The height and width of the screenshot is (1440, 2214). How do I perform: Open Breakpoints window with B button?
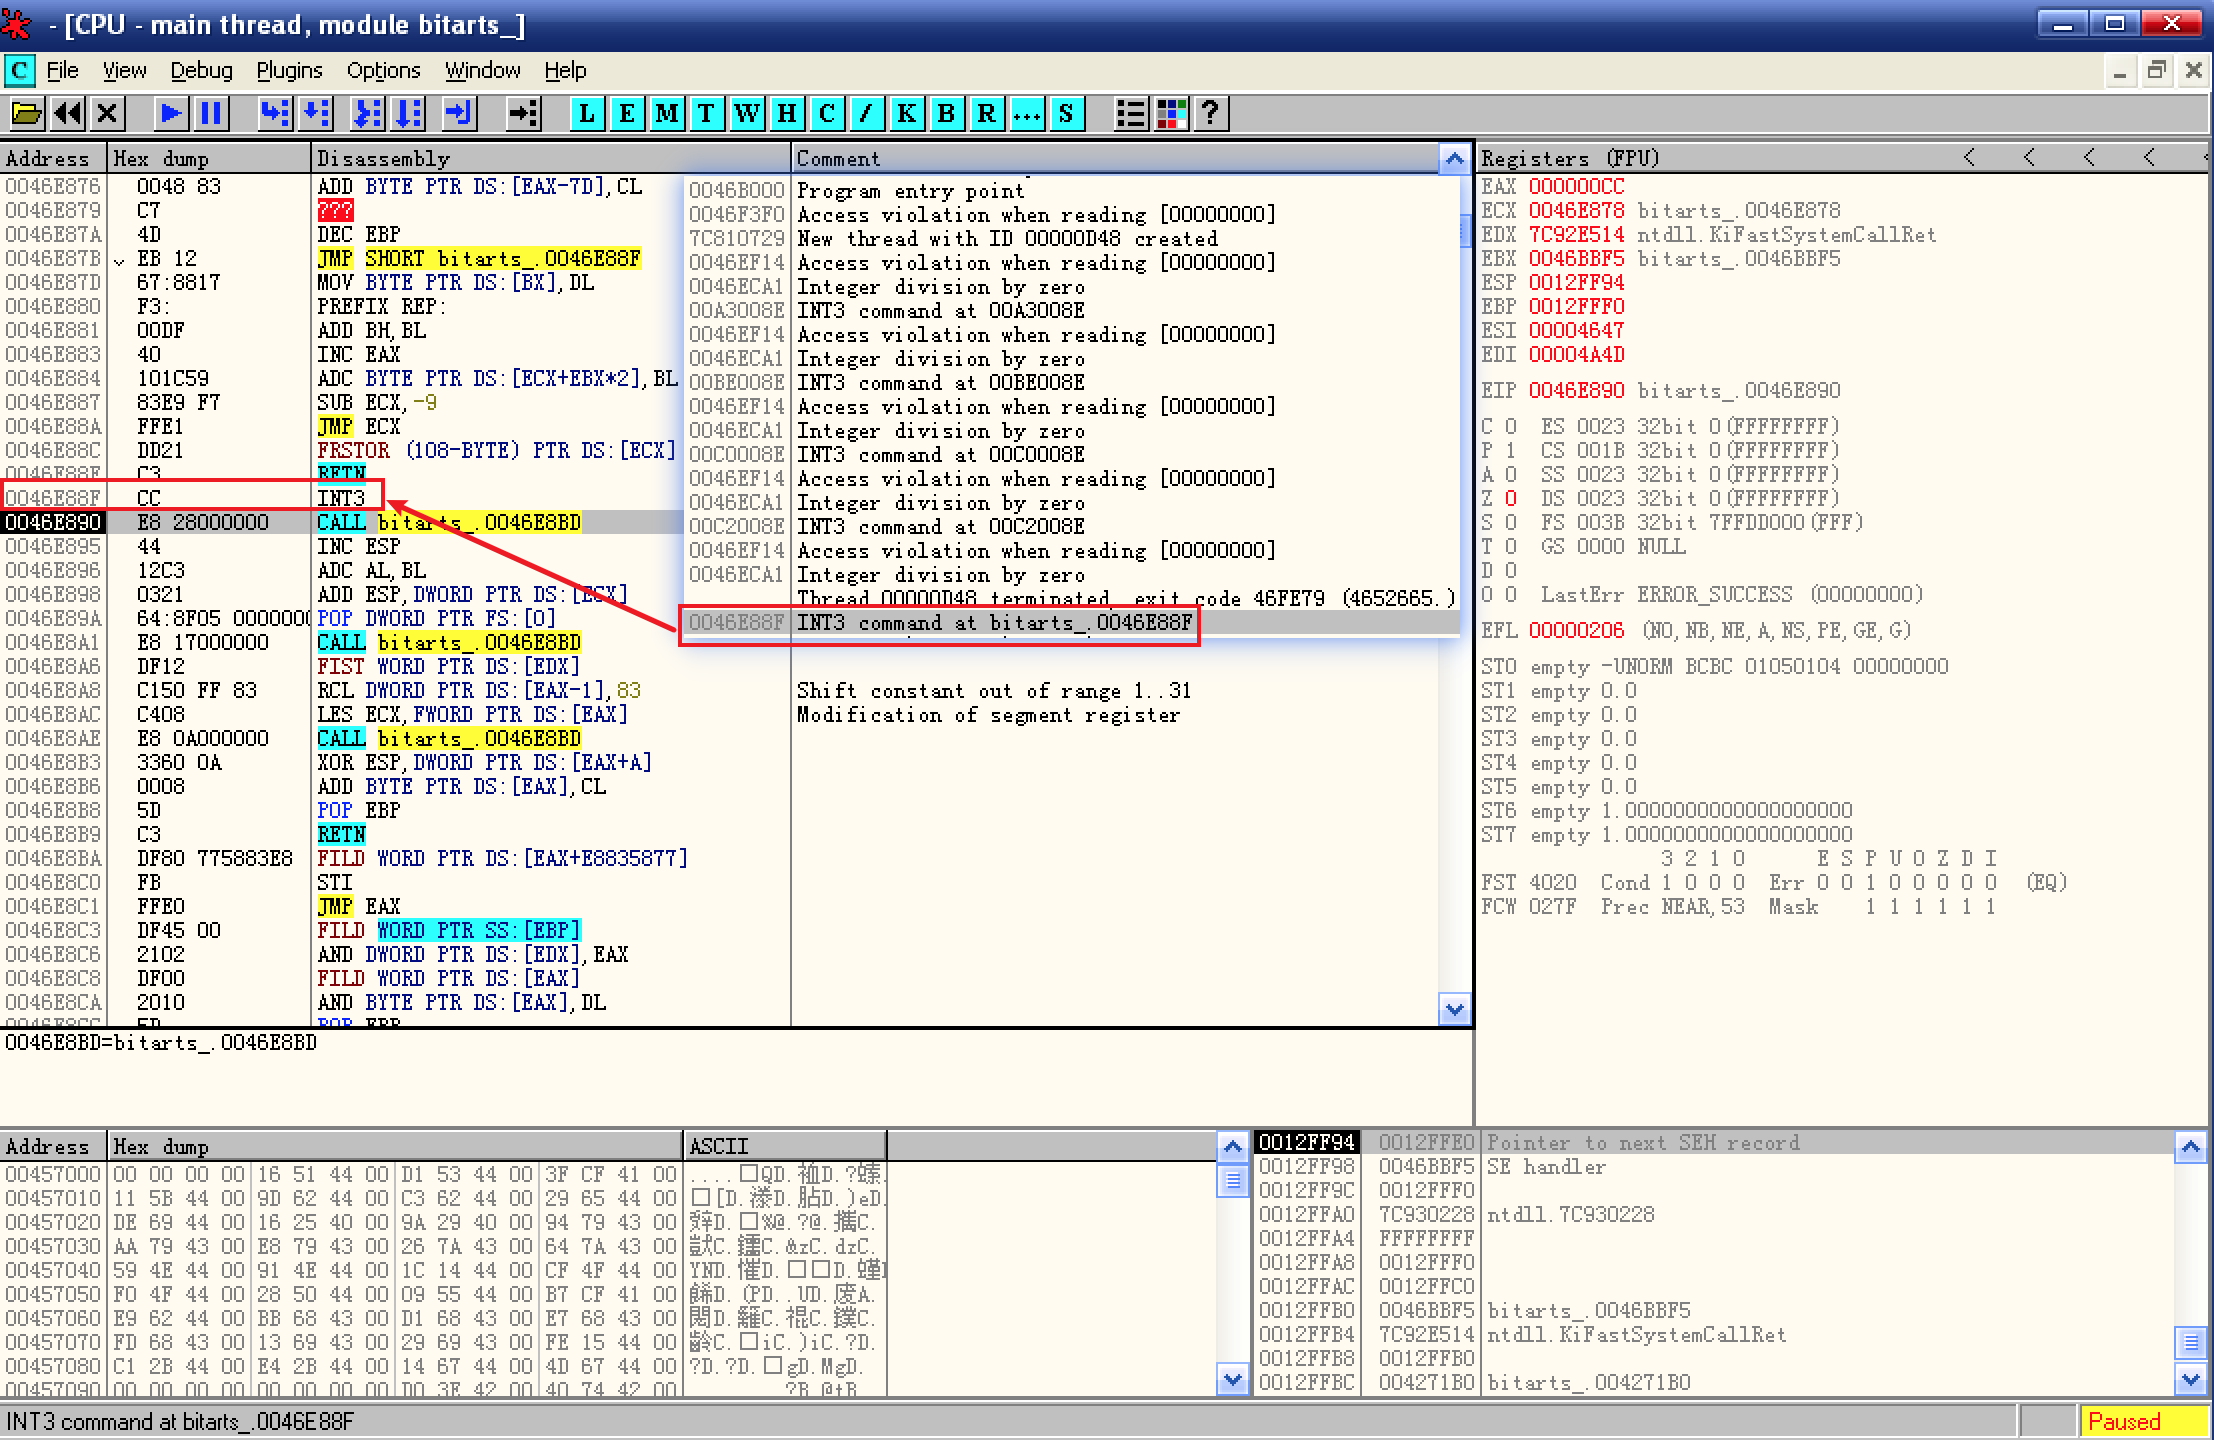coord(946,113)
